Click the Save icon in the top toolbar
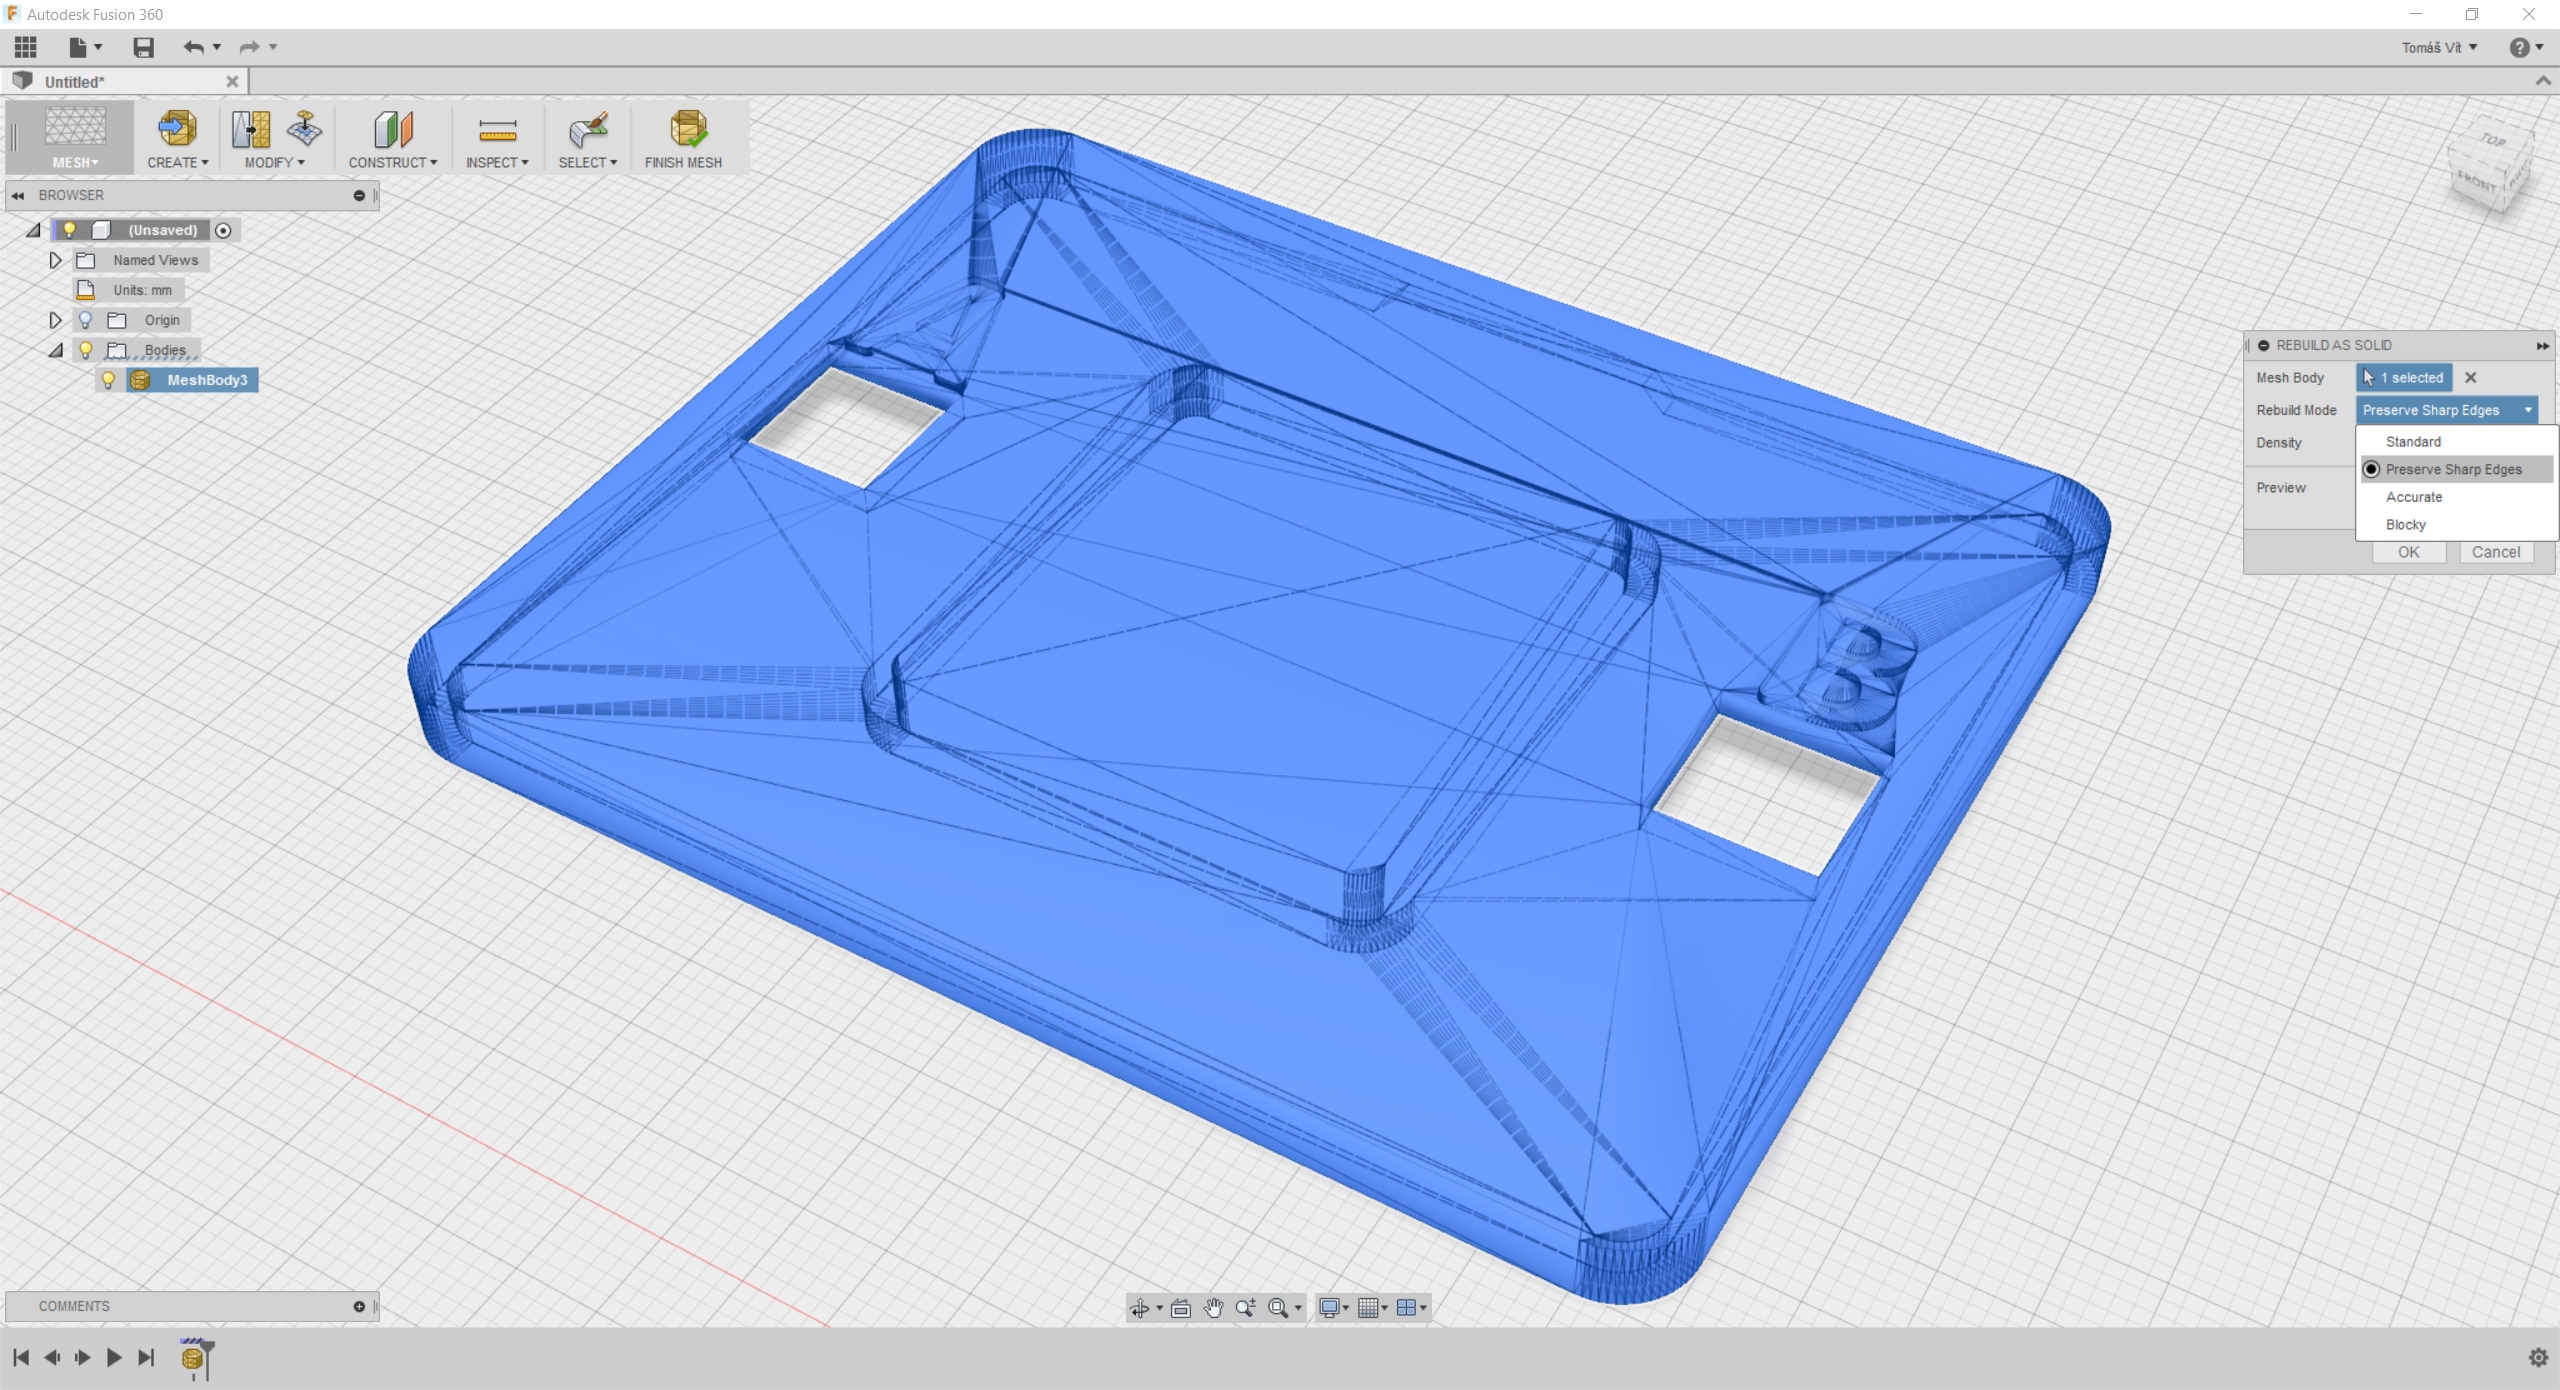Screen dimensions: 2560x1390 click(143, 47)
